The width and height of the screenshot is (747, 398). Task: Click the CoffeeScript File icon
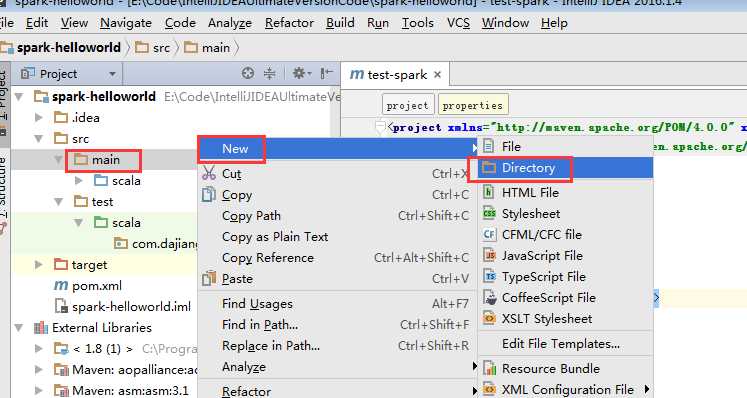(x=490, y=297)
